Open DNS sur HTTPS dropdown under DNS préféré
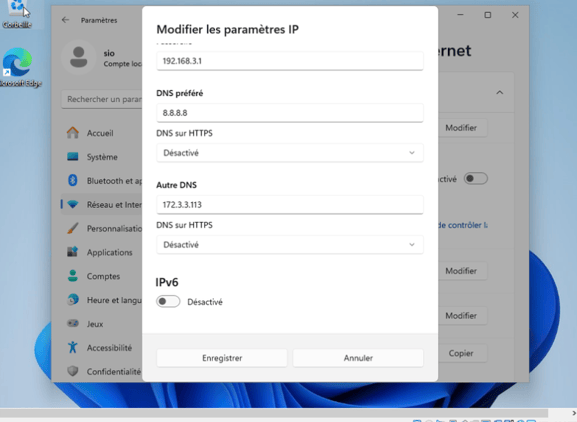 click(x=290, y=153)
